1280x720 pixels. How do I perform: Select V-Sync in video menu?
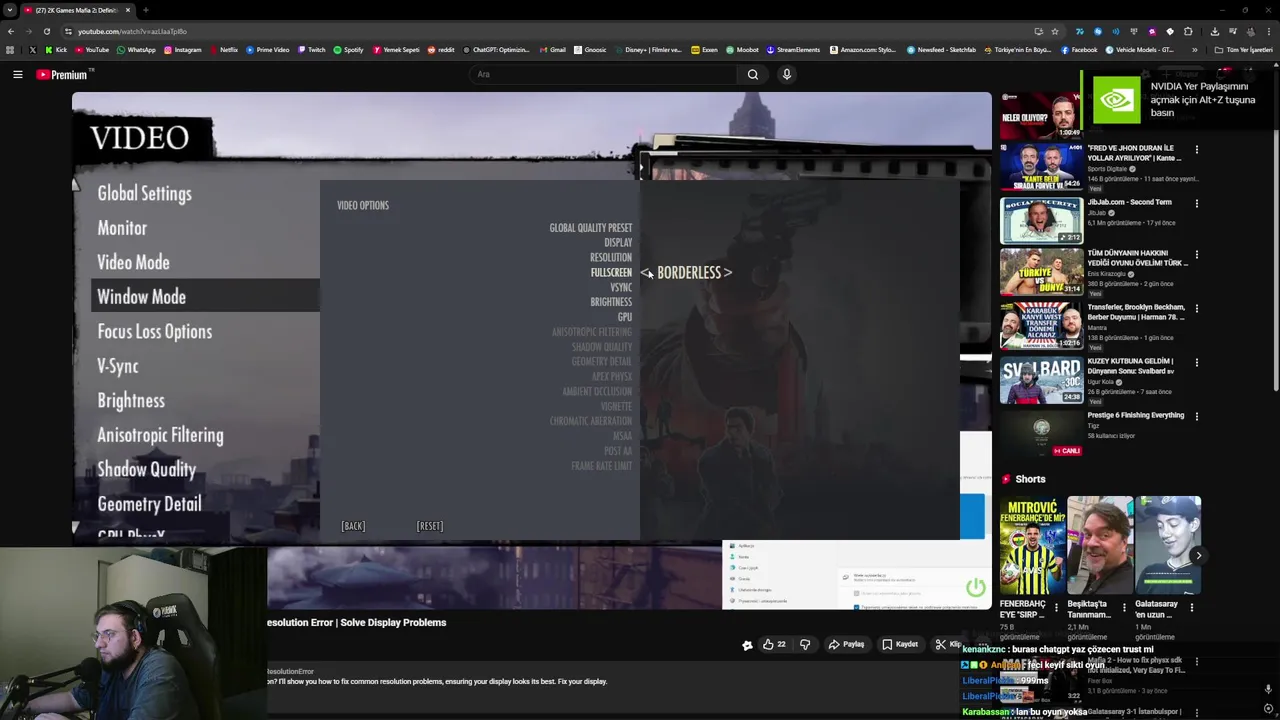[x=117, y=366]
